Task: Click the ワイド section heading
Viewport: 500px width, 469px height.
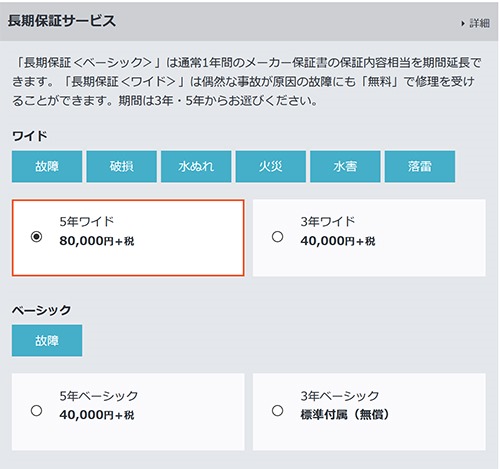Action: click(x=30, y=136)
